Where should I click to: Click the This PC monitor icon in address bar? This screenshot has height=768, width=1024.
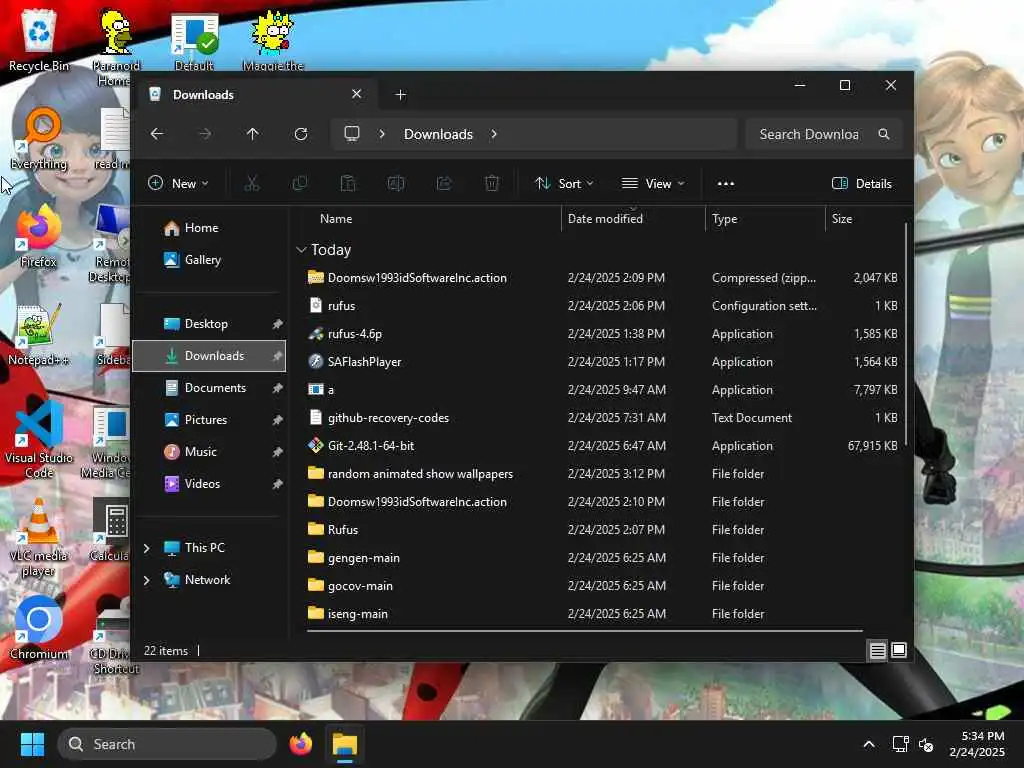pos(352,134)
